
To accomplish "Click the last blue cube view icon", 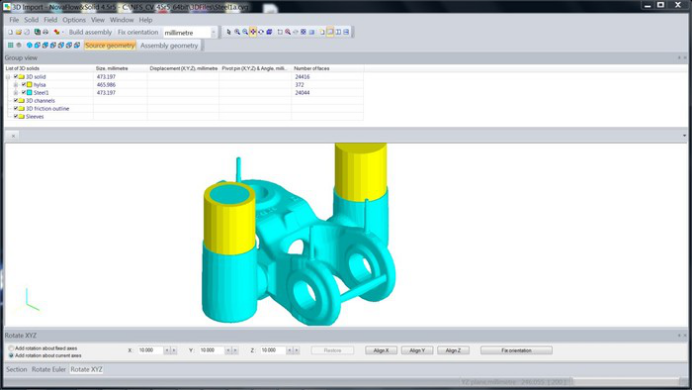I will 77,45.
